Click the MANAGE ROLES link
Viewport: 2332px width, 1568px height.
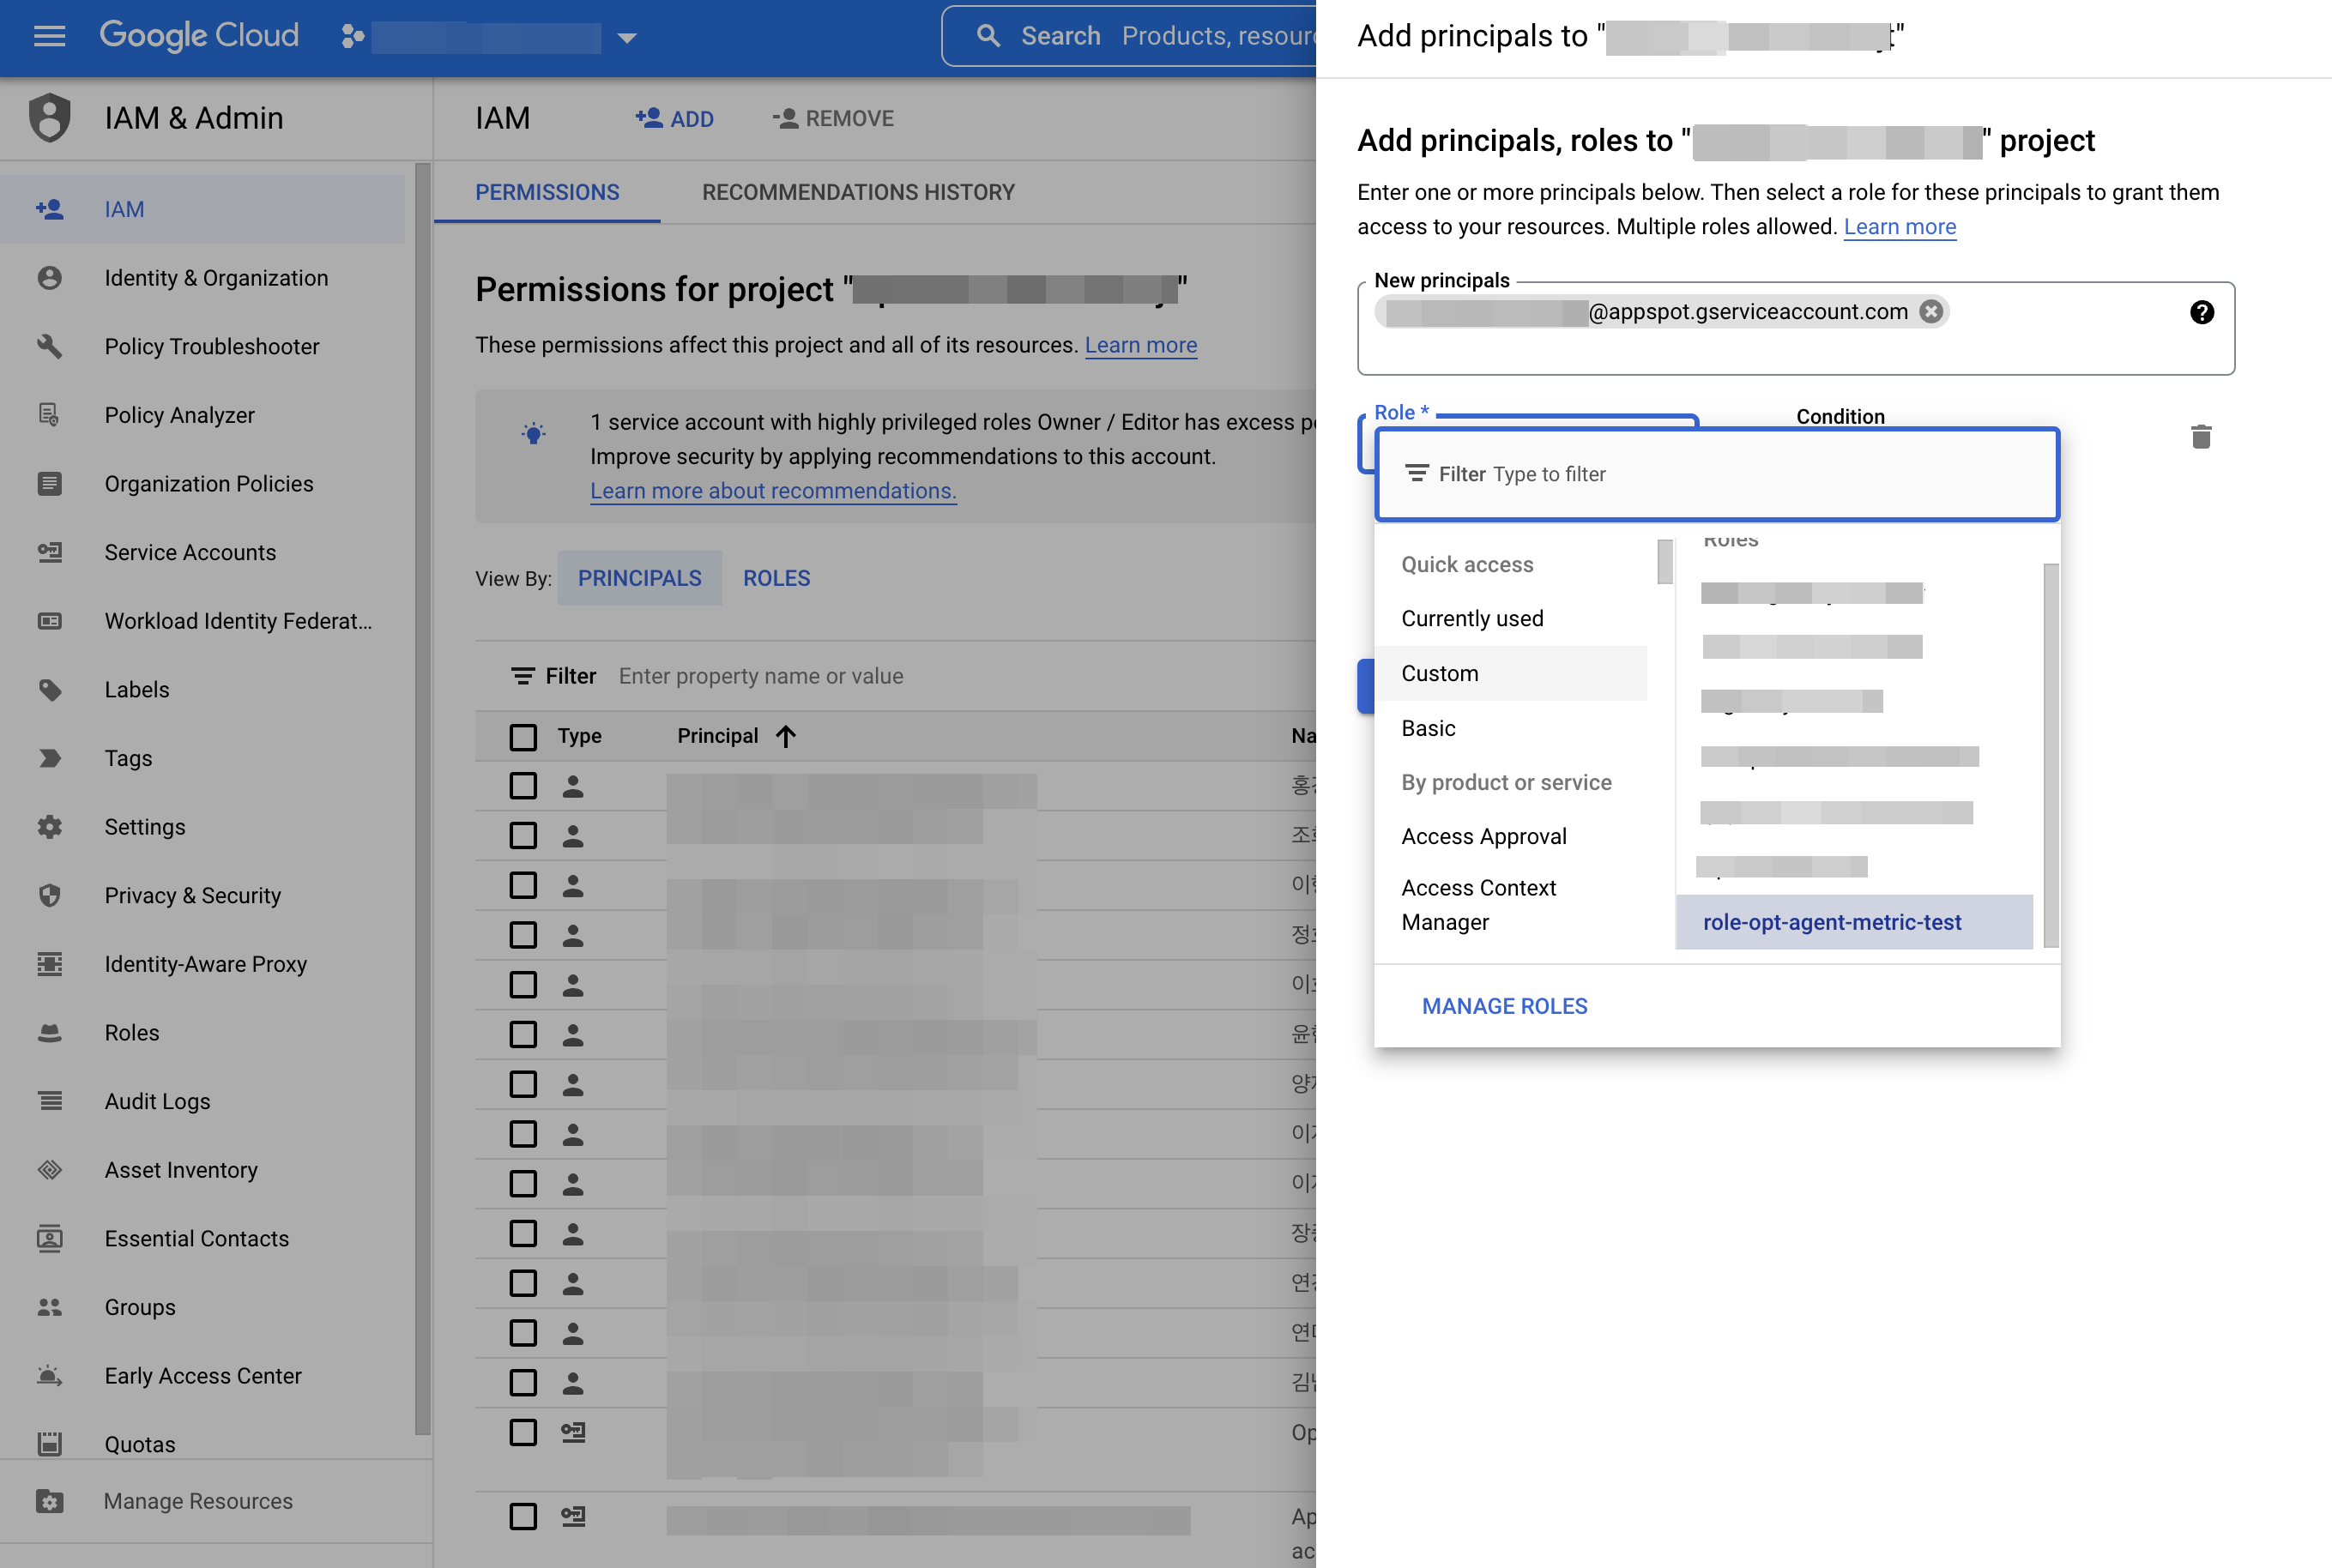[1504, 1006]
